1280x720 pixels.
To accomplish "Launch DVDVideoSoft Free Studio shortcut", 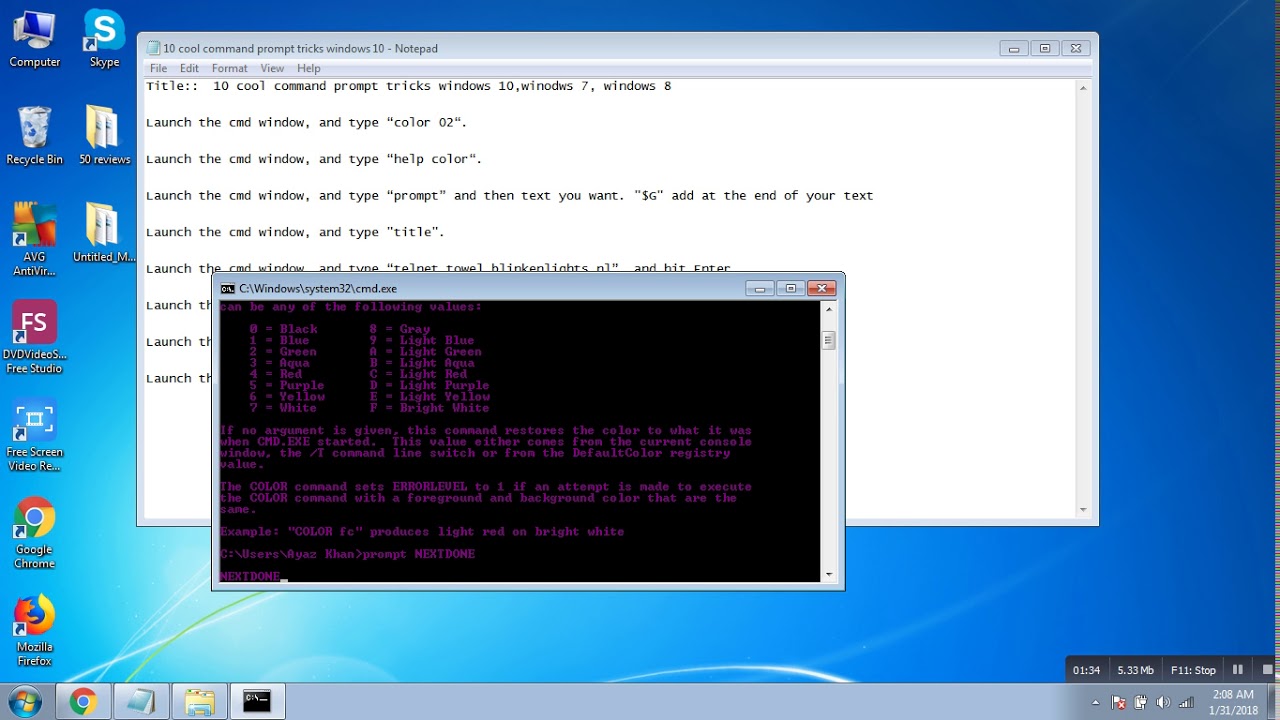I will pos(34,337).
